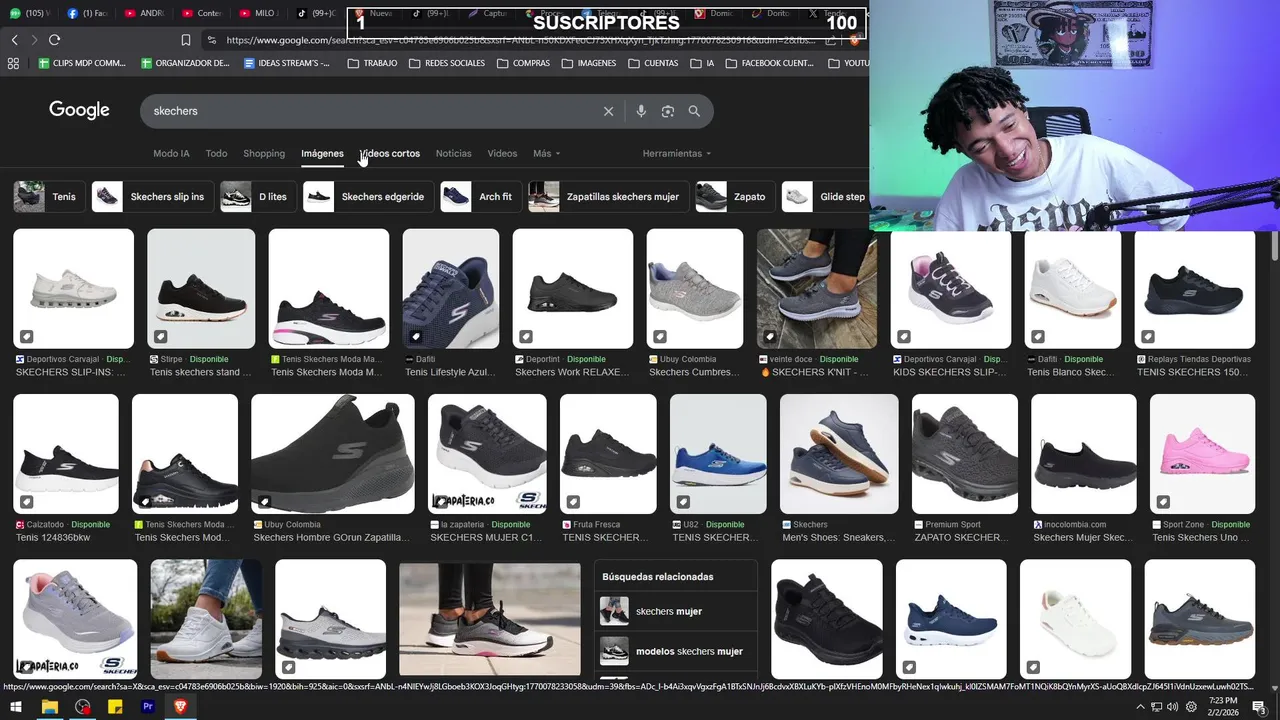Open Adobe Premiere Pro from taskbar
Screen dimensions: 1280x720
pos(148,707)
